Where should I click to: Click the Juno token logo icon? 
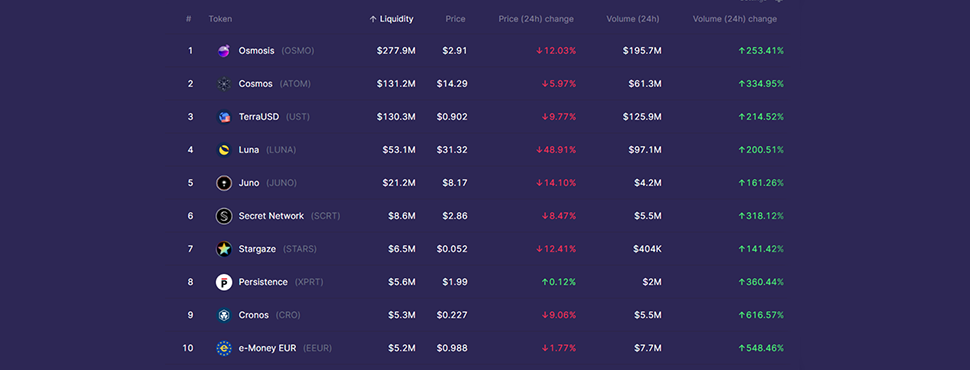pos(224,183)
